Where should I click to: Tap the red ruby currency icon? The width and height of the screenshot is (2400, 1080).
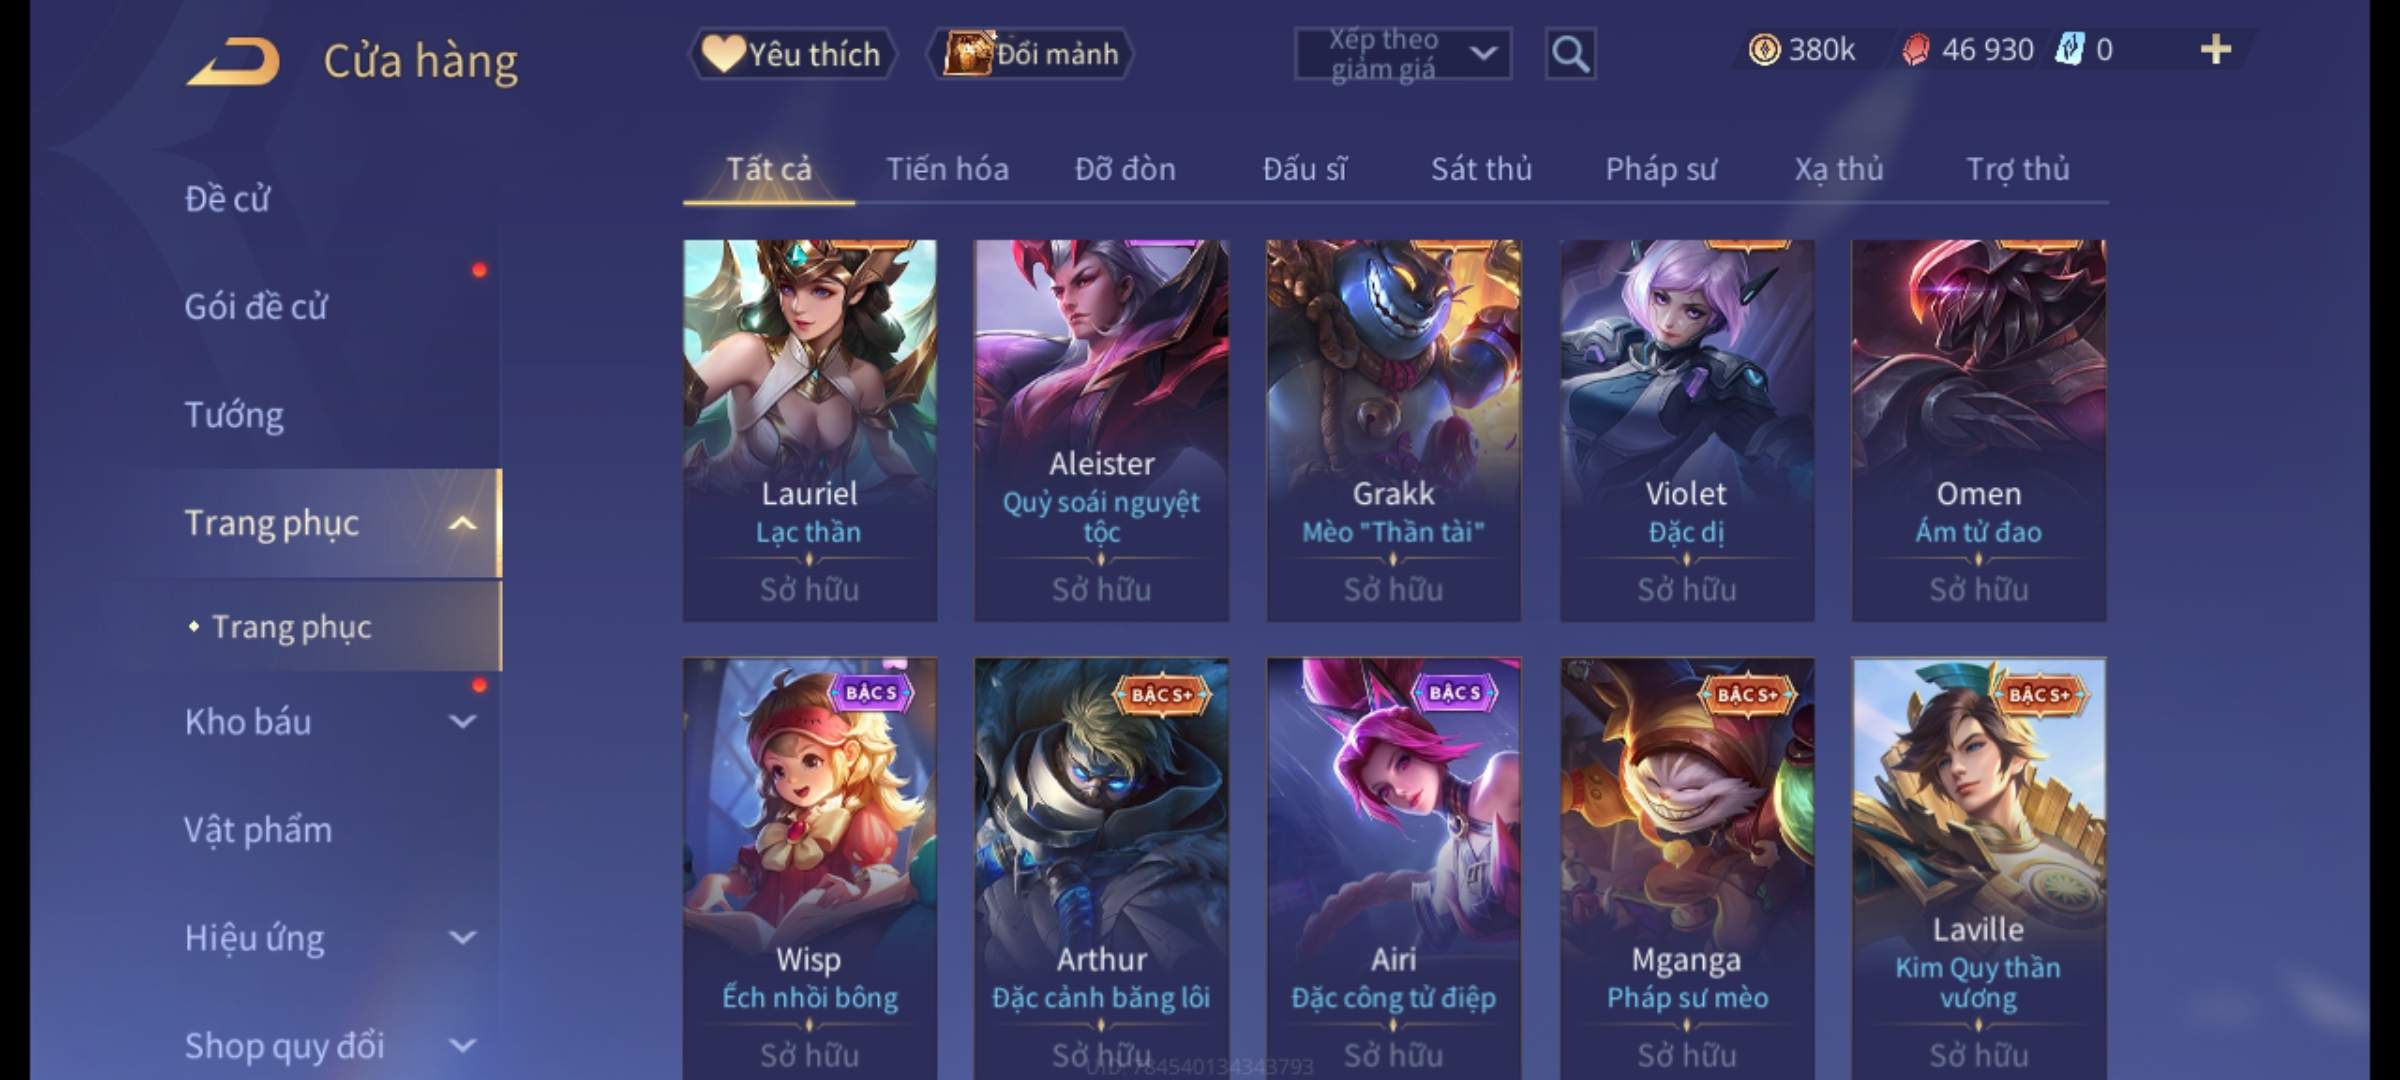[1915, 50]
